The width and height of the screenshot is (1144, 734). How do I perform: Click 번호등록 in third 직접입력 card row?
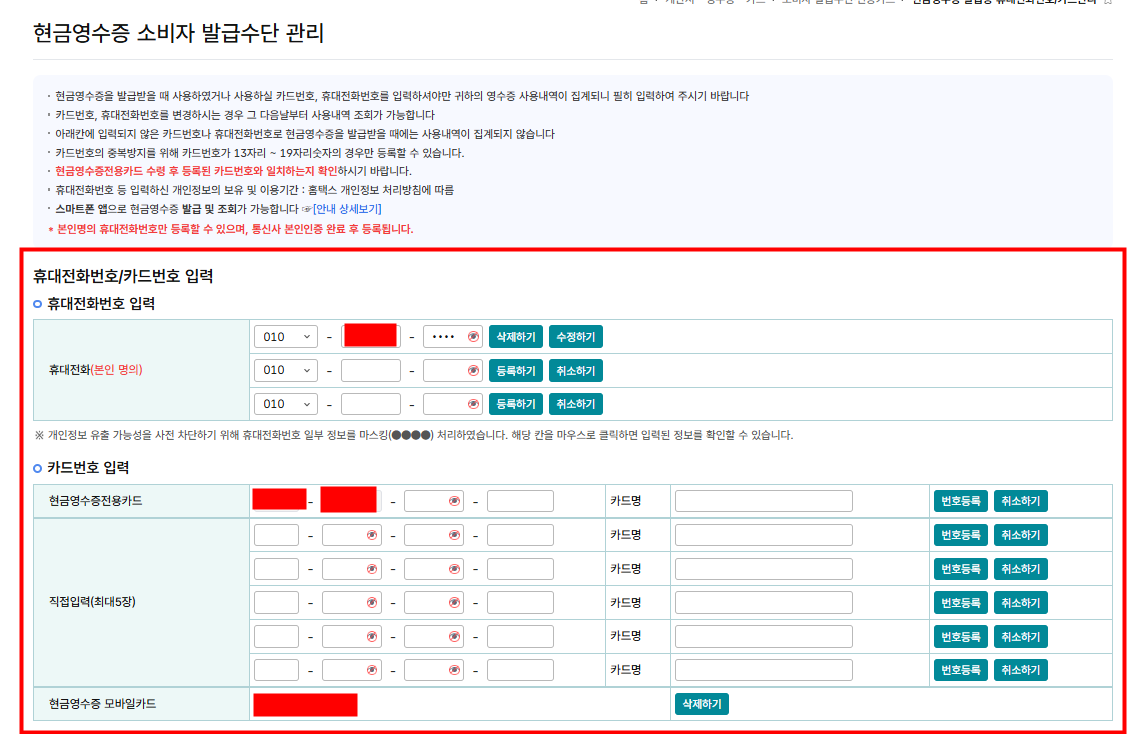(961, 603)
